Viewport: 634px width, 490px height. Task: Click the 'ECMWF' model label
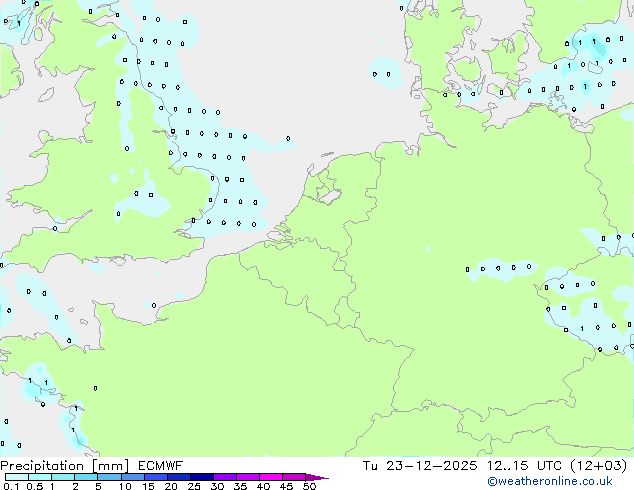[x=161, y=466]
